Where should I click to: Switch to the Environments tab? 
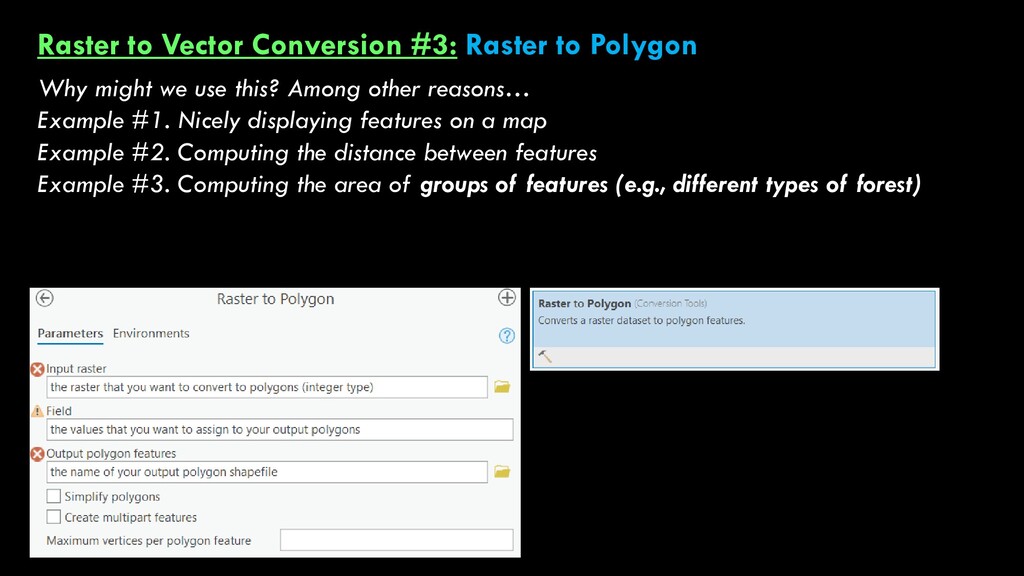point(151,333)
